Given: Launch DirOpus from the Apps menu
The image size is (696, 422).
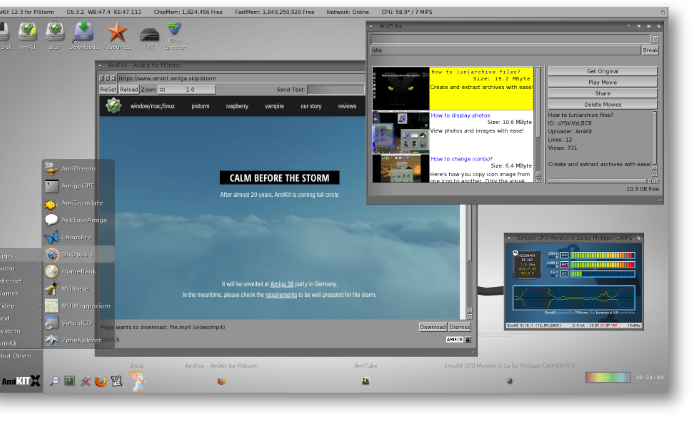Looking at the screenshot, I should [x=78, y=254].
